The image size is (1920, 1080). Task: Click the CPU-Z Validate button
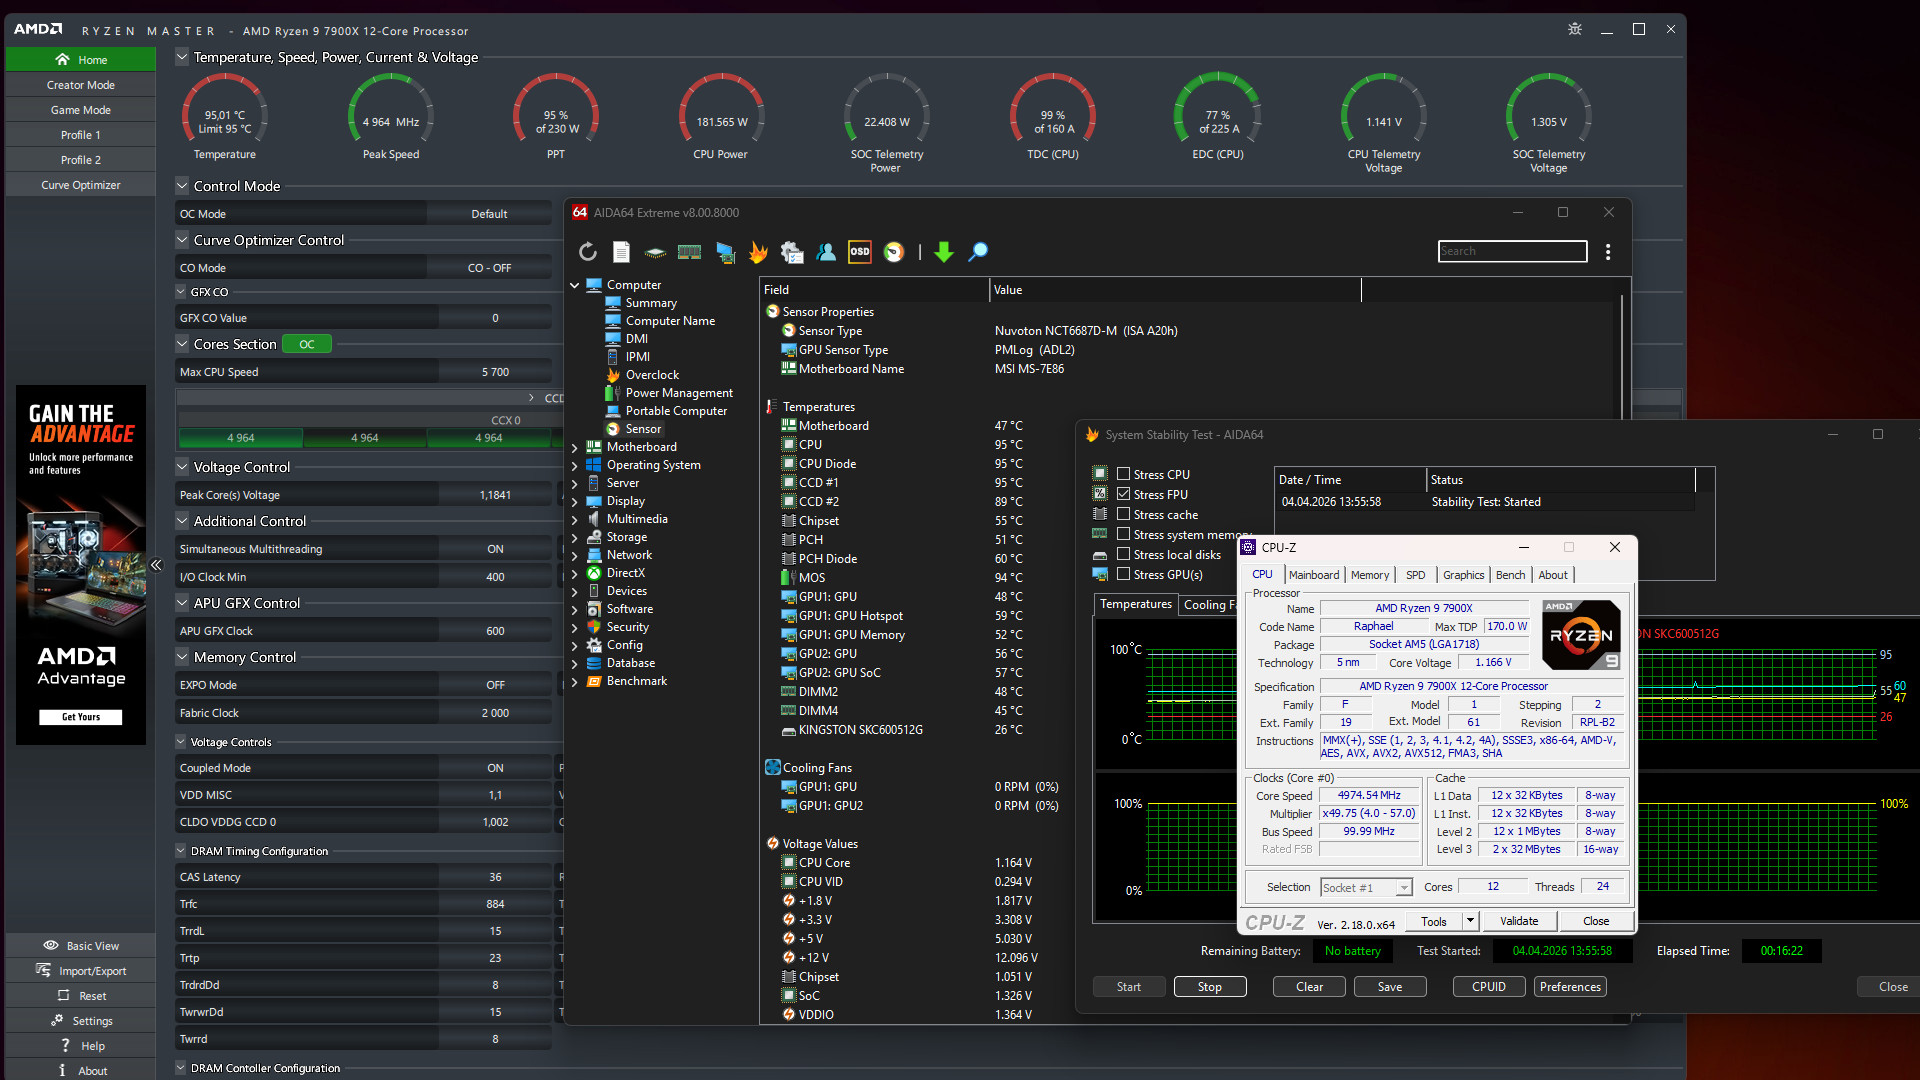point(1518,921)
